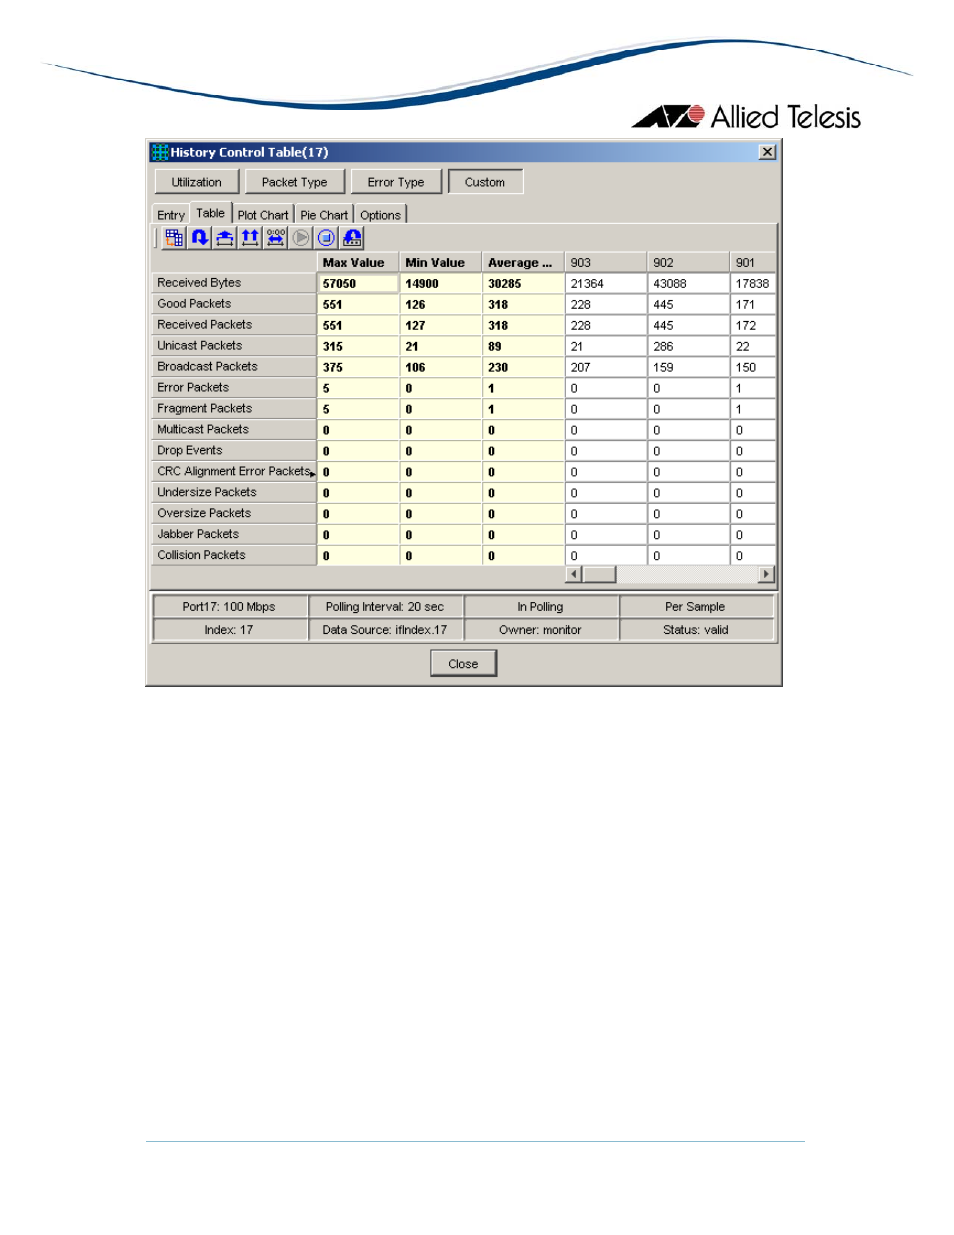Click the Min Value column header
The width and height of the screenshot is (954, 1235).
441,263
